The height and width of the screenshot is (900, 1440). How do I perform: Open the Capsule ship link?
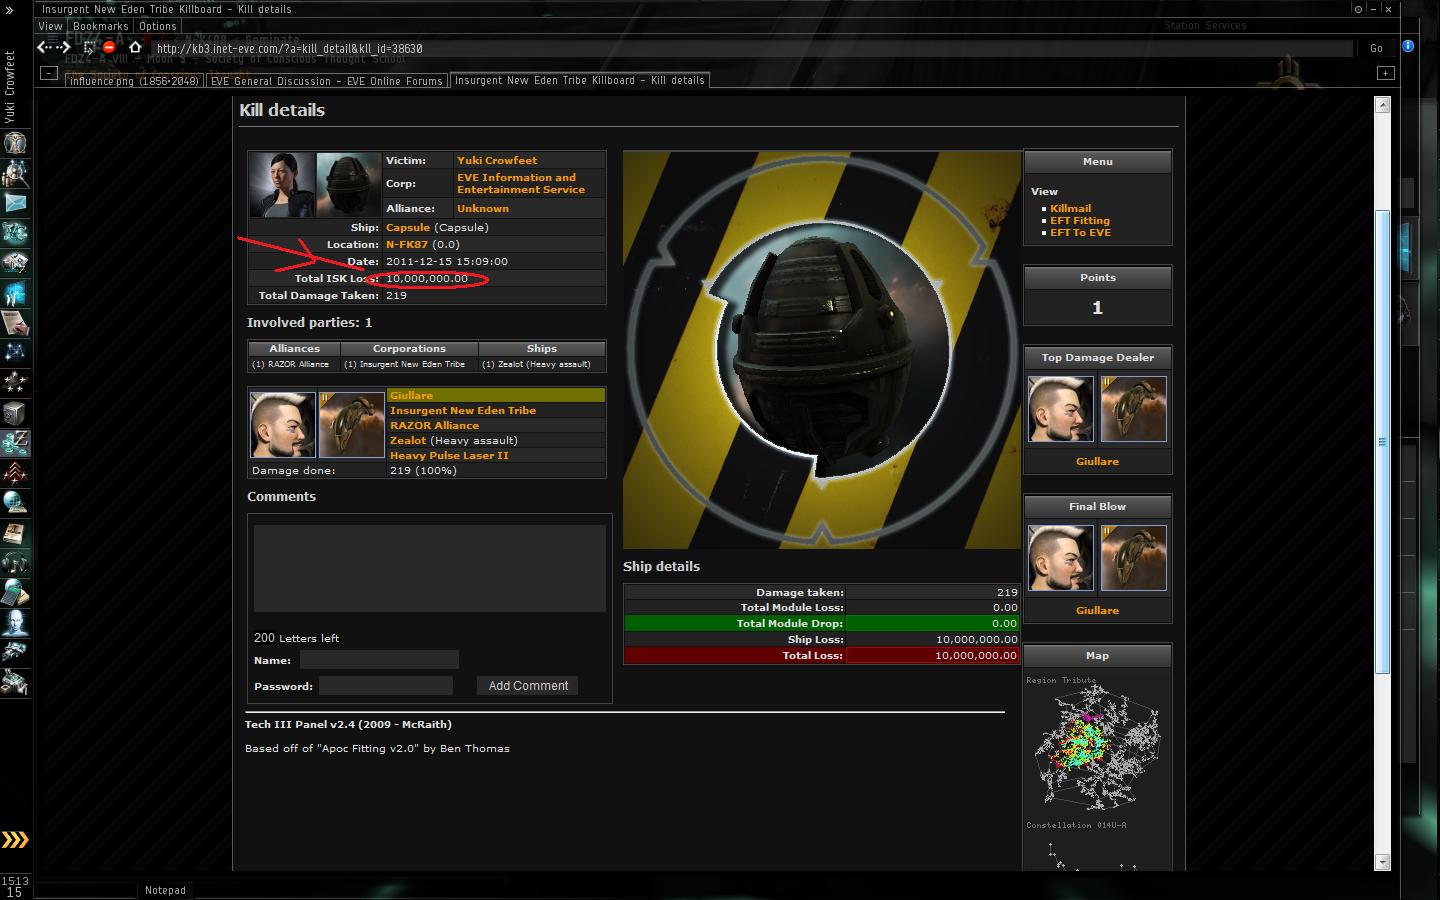point(408,227)
